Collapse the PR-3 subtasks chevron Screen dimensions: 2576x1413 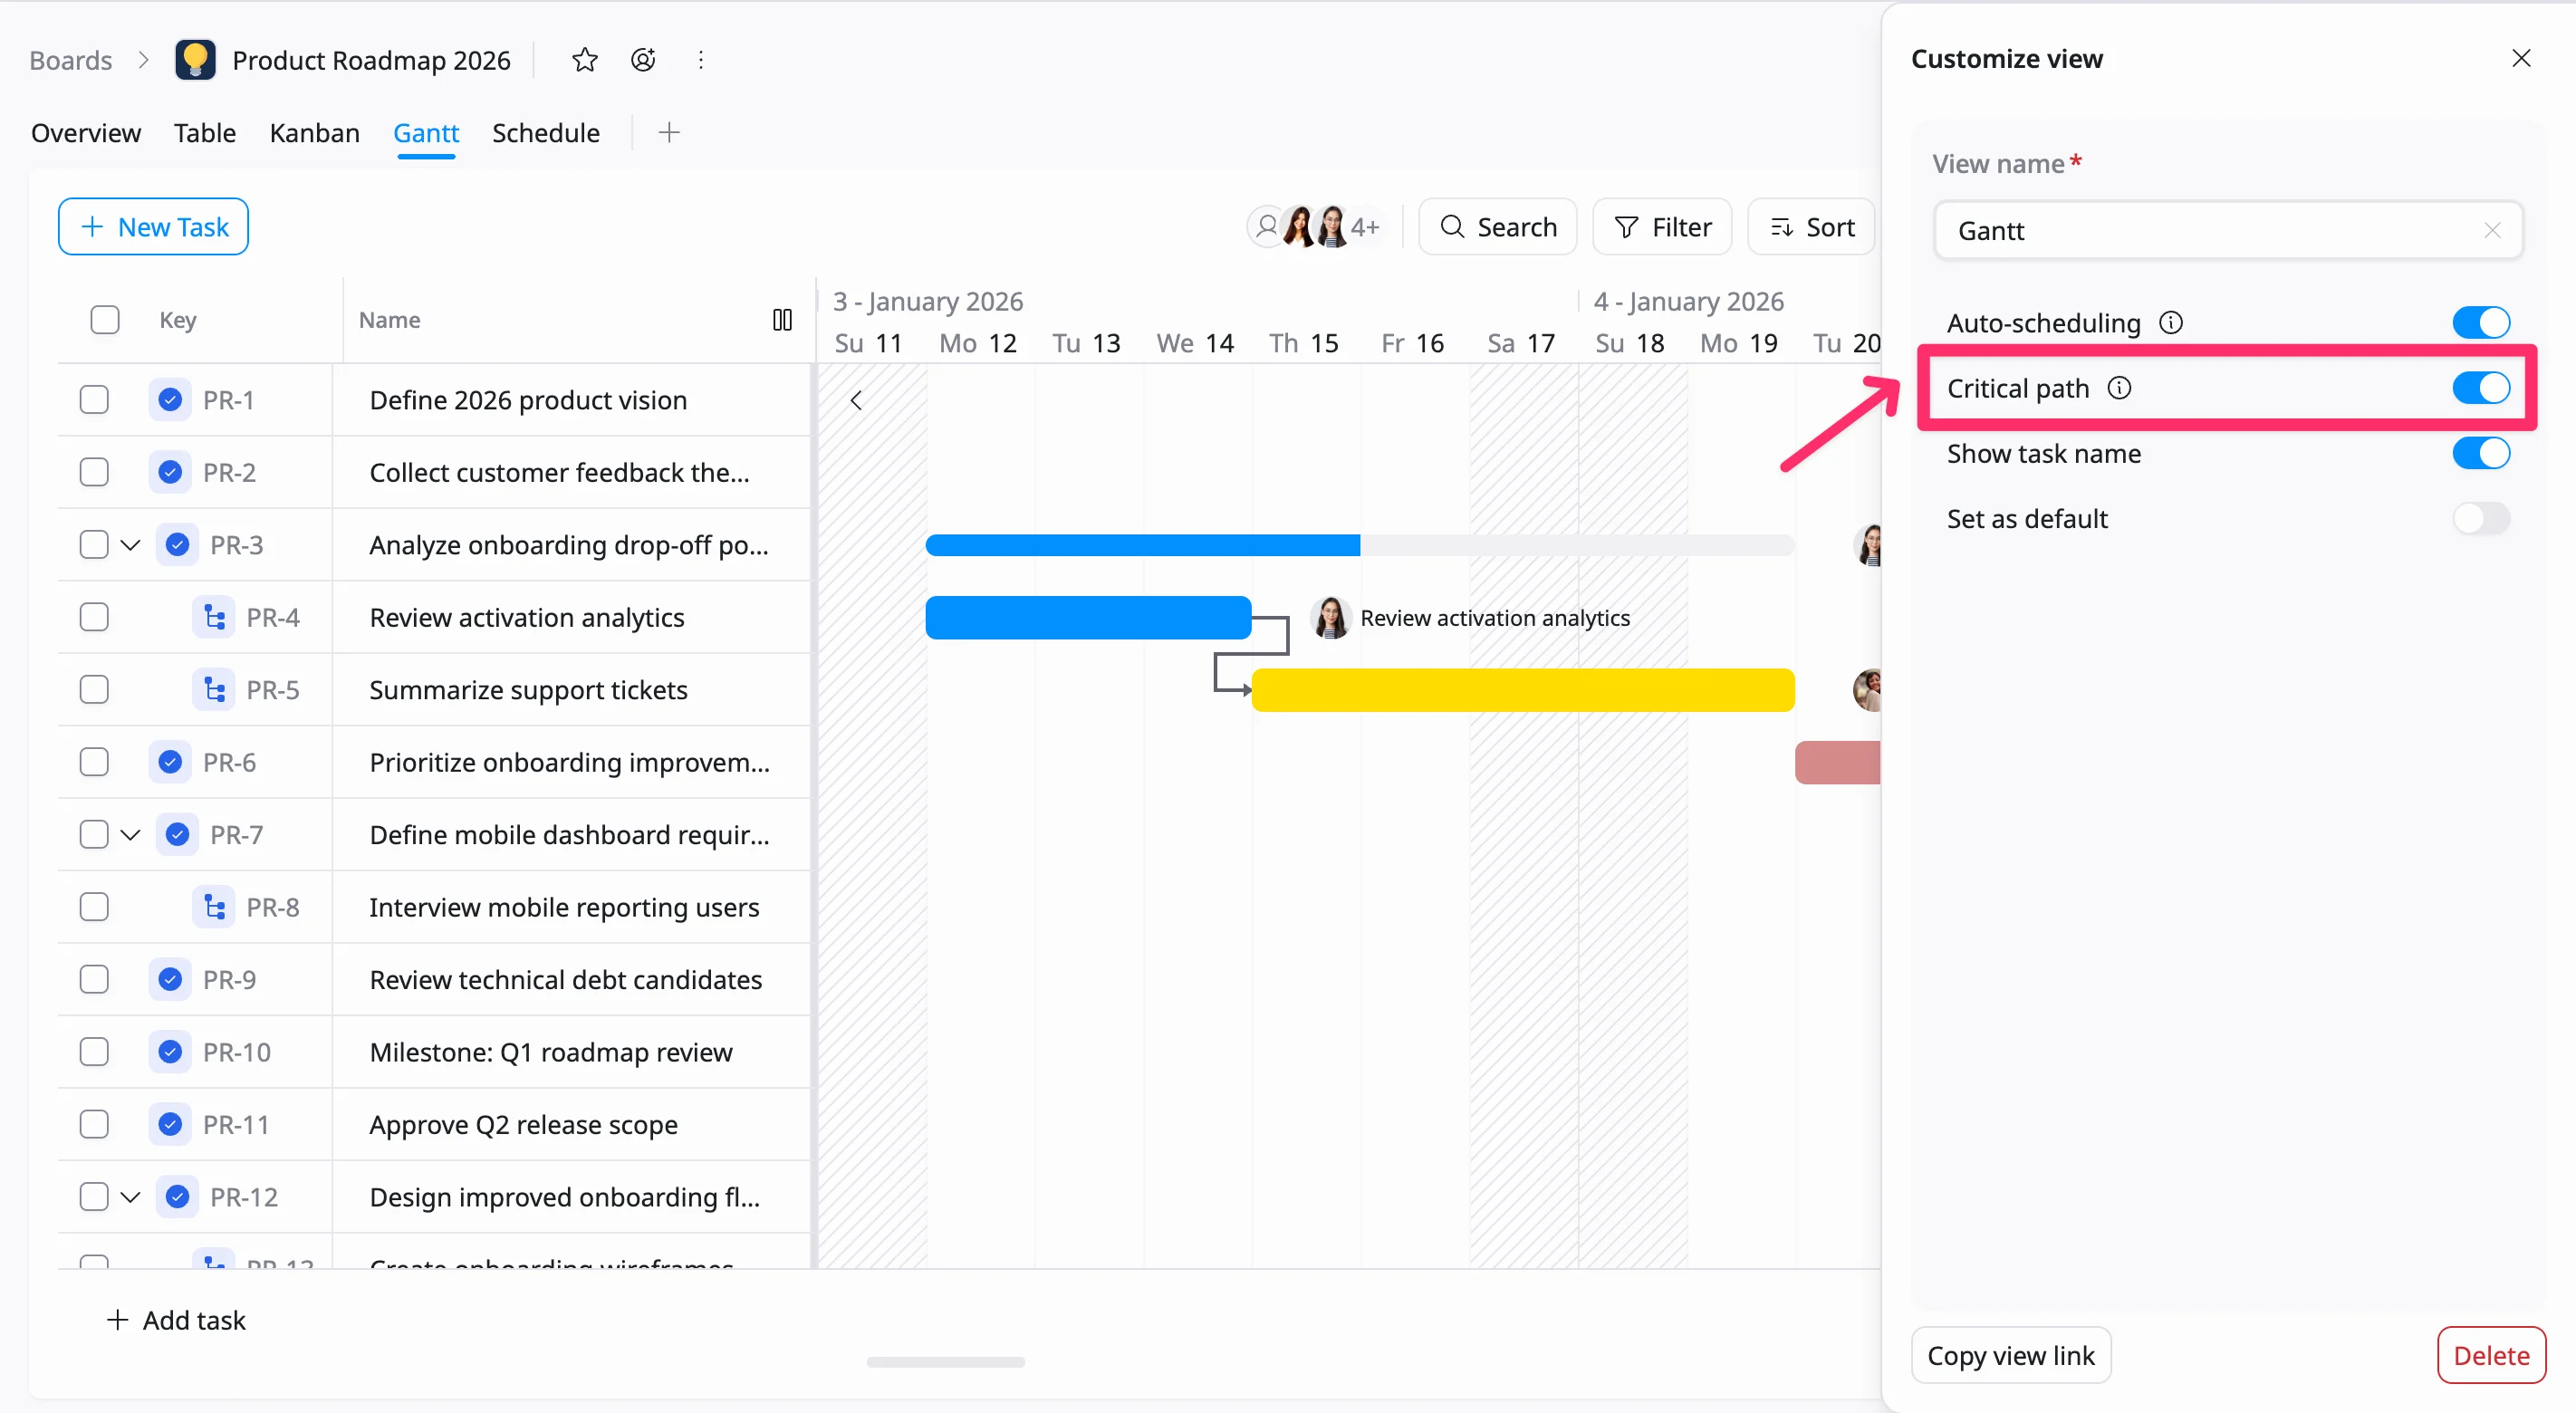coord(130,545)
